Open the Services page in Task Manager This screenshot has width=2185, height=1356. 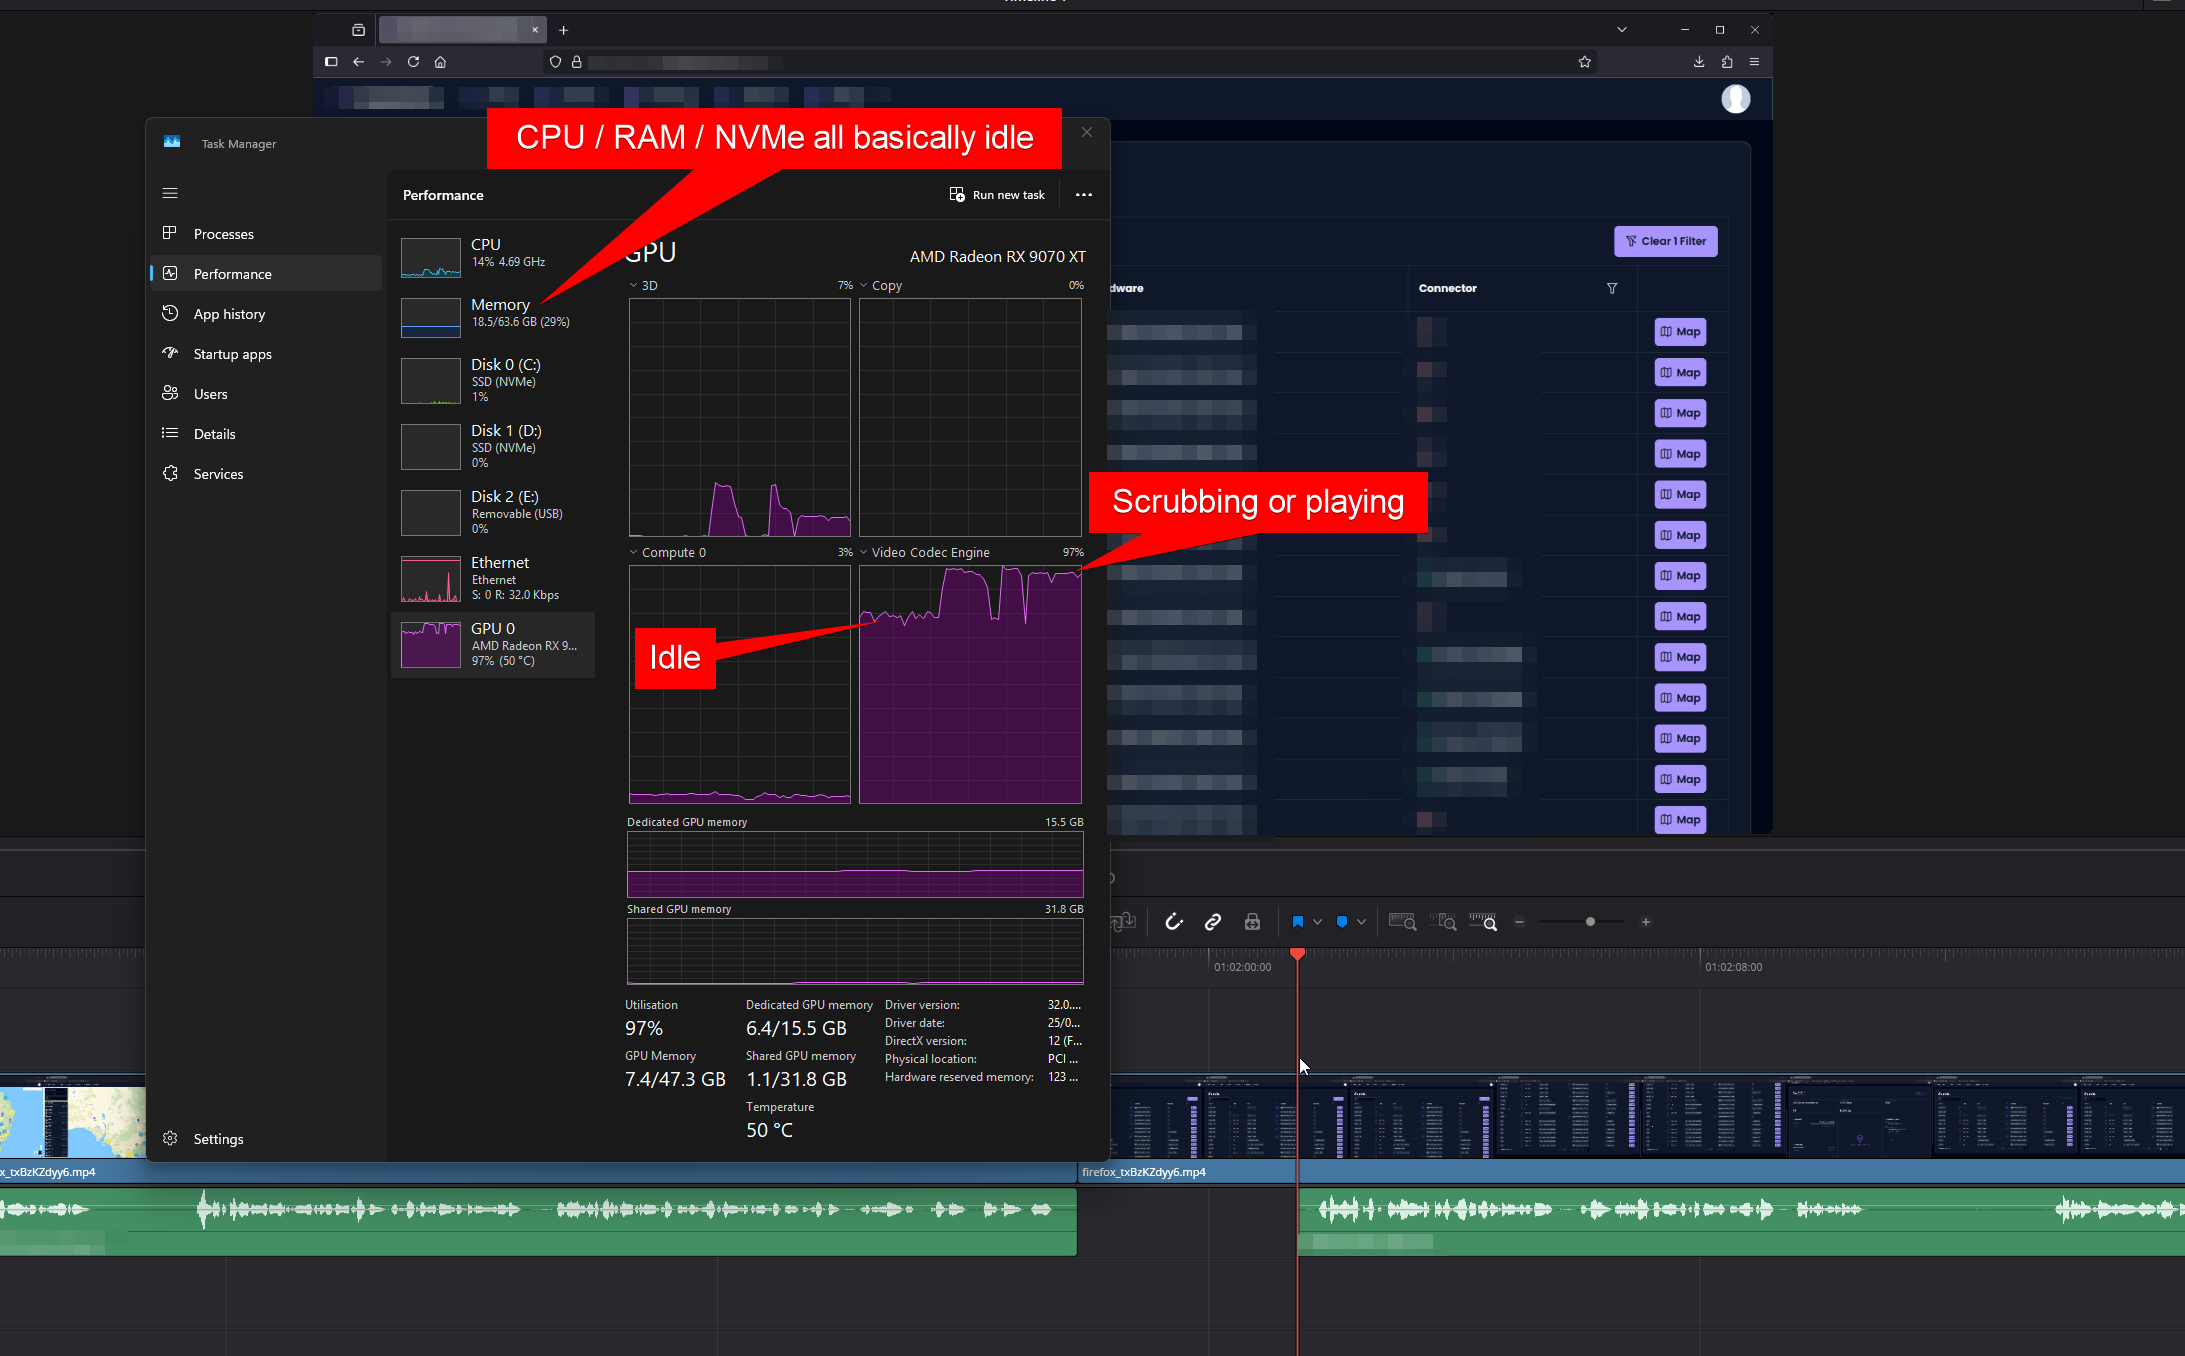point(265,474)
